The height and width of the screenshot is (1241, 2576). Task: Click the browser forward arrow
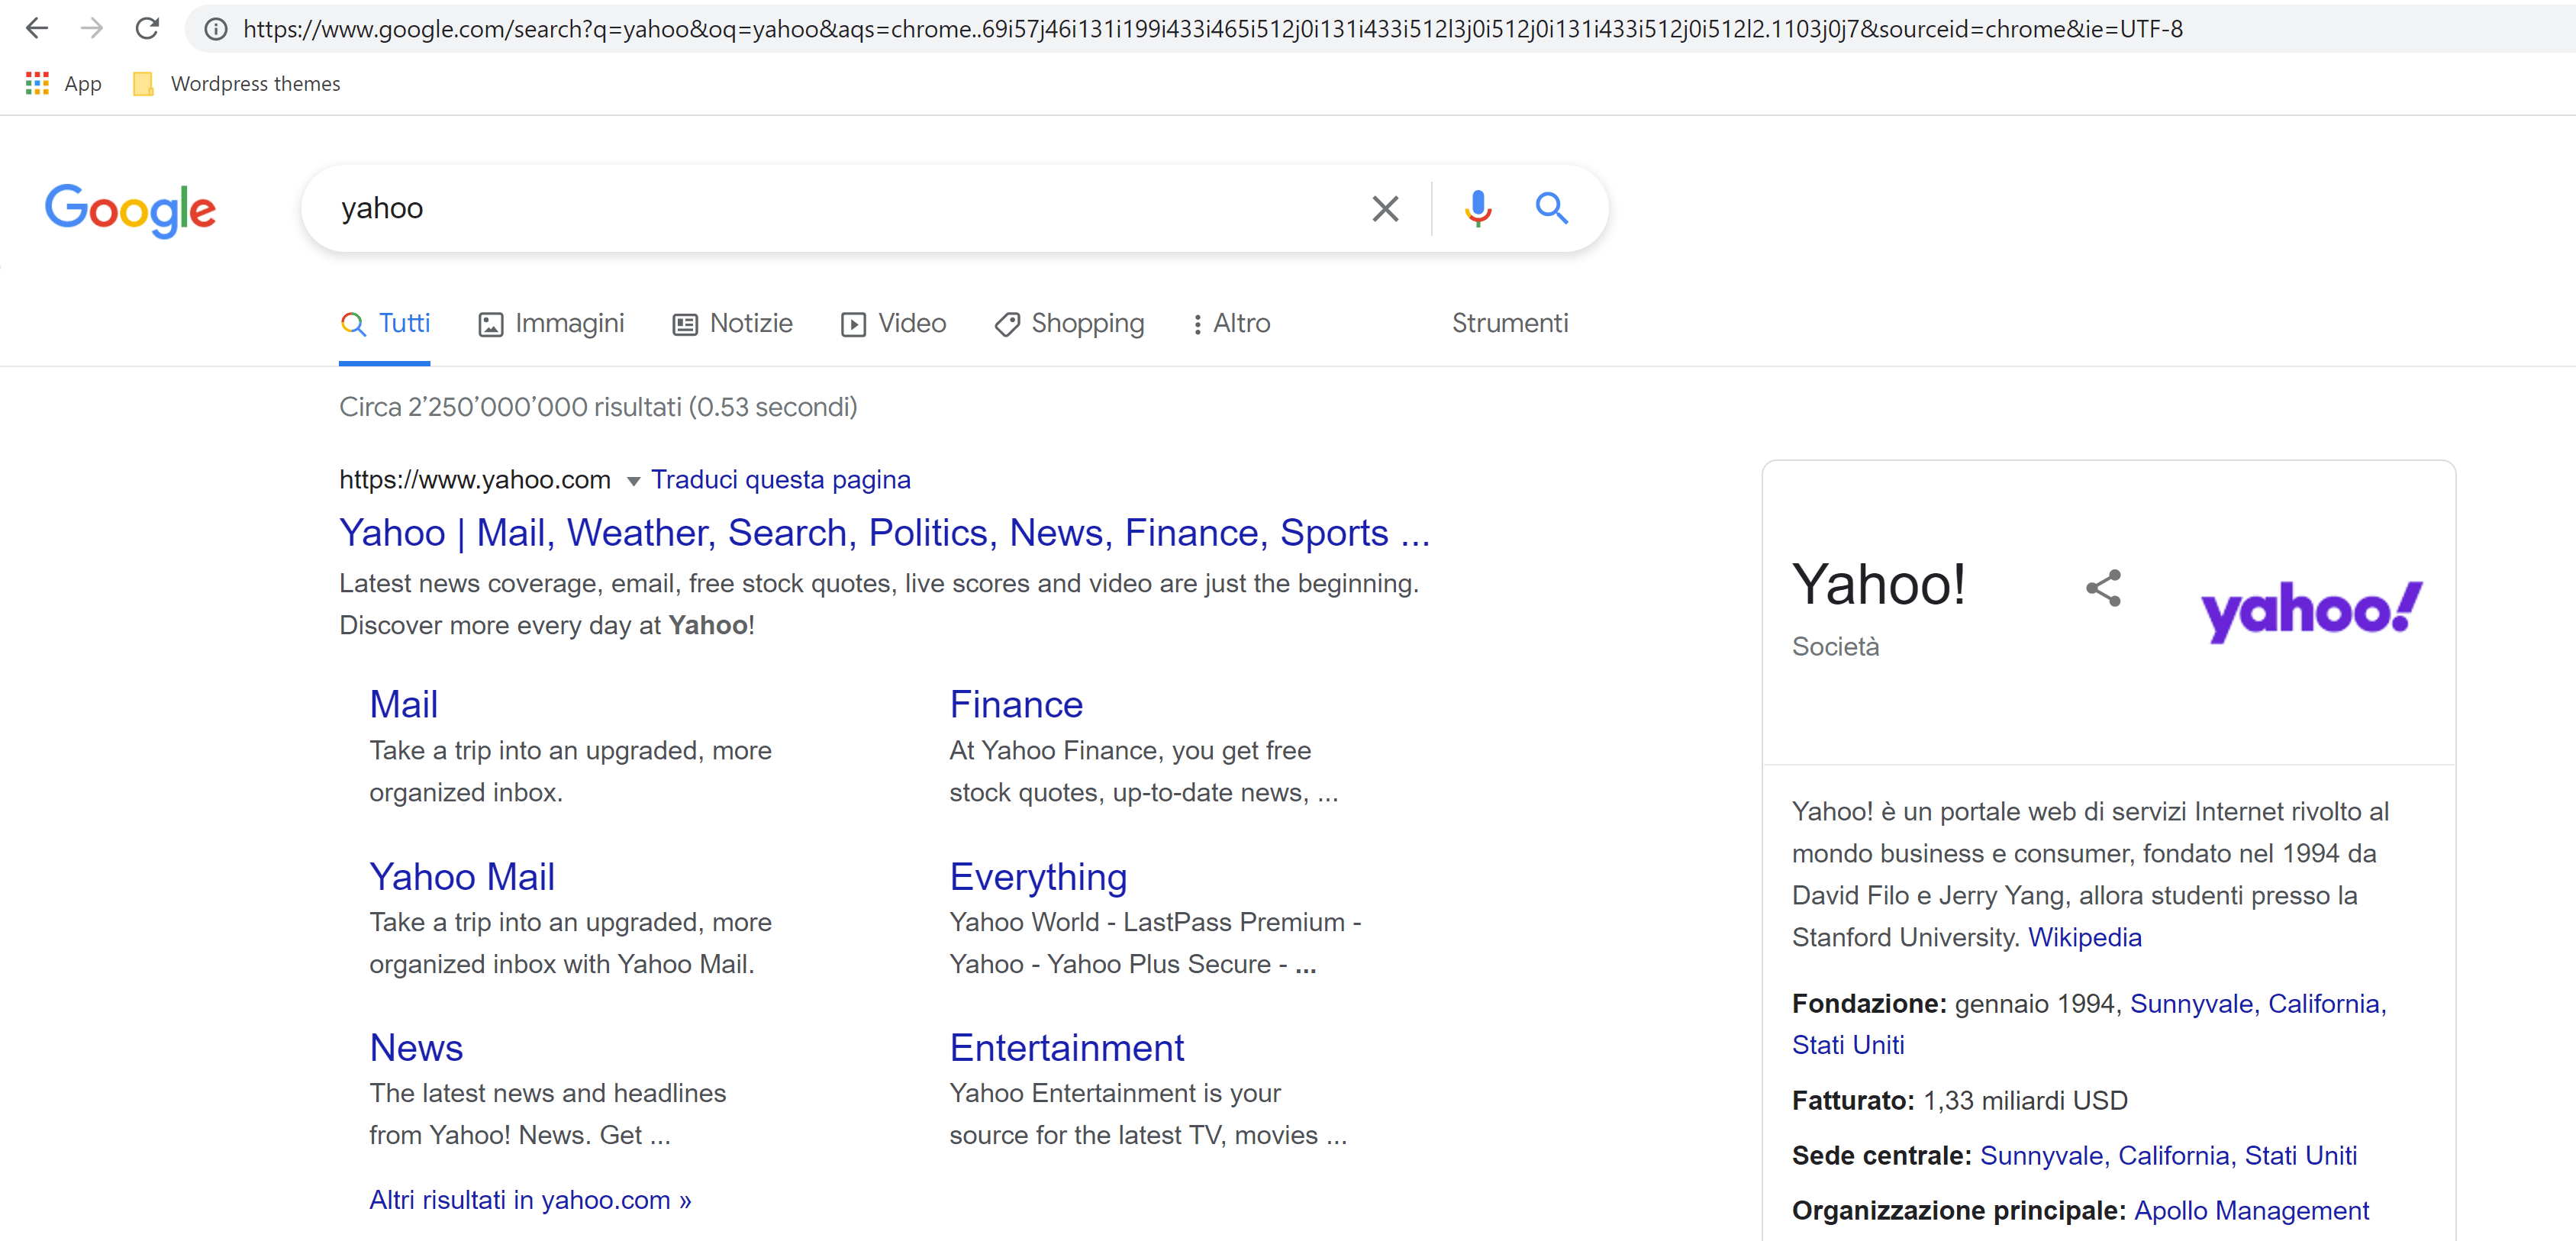tap(92, 28)
